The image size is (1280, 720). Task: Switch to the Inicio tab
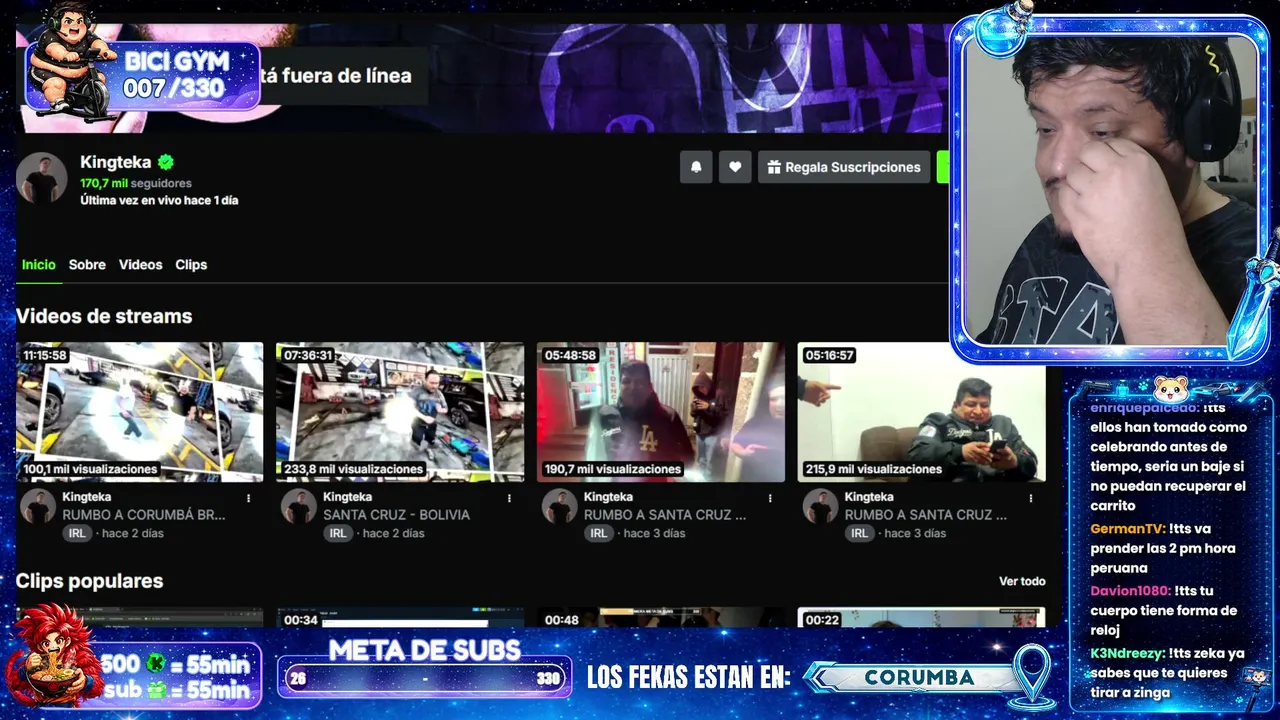coord(39,265)
